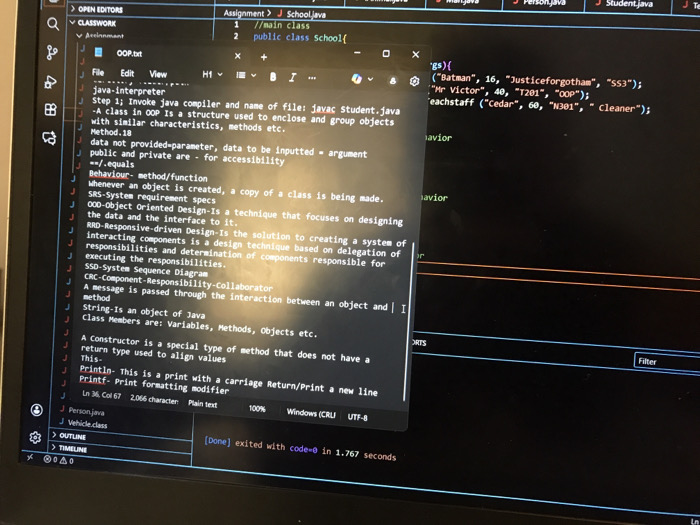
Task: Click the "SRS-System requirement specs" line
Action: pos(152,197)
